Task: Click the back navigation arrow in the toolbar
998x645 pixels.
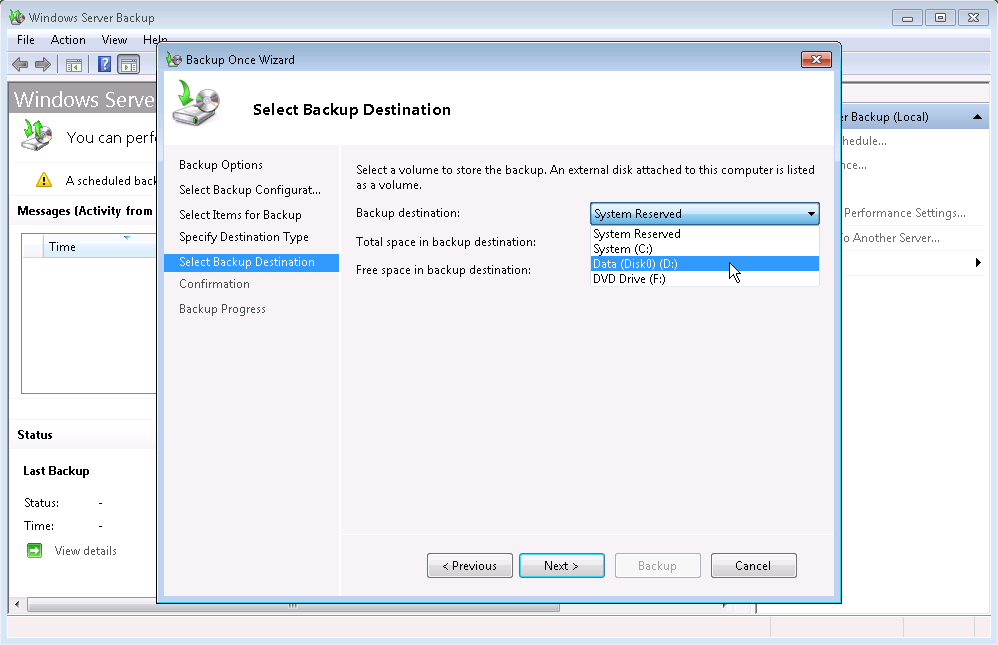Action: (x=20, y=63)
